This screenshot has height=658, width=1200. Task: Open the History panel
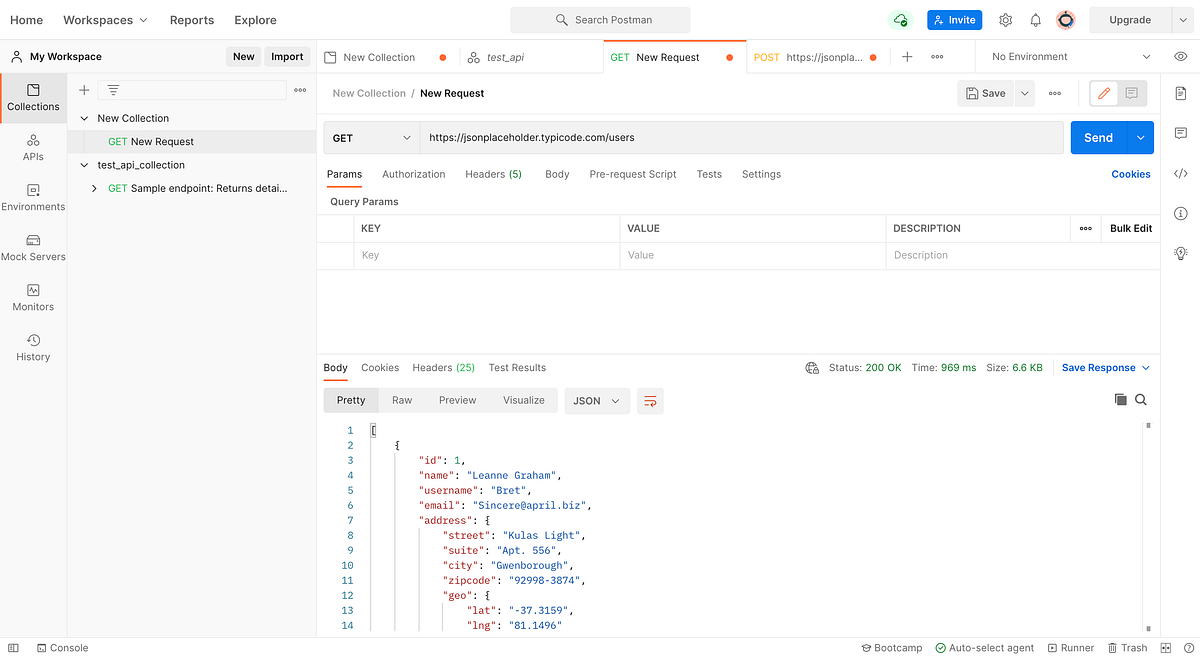[x=33, y=347]
